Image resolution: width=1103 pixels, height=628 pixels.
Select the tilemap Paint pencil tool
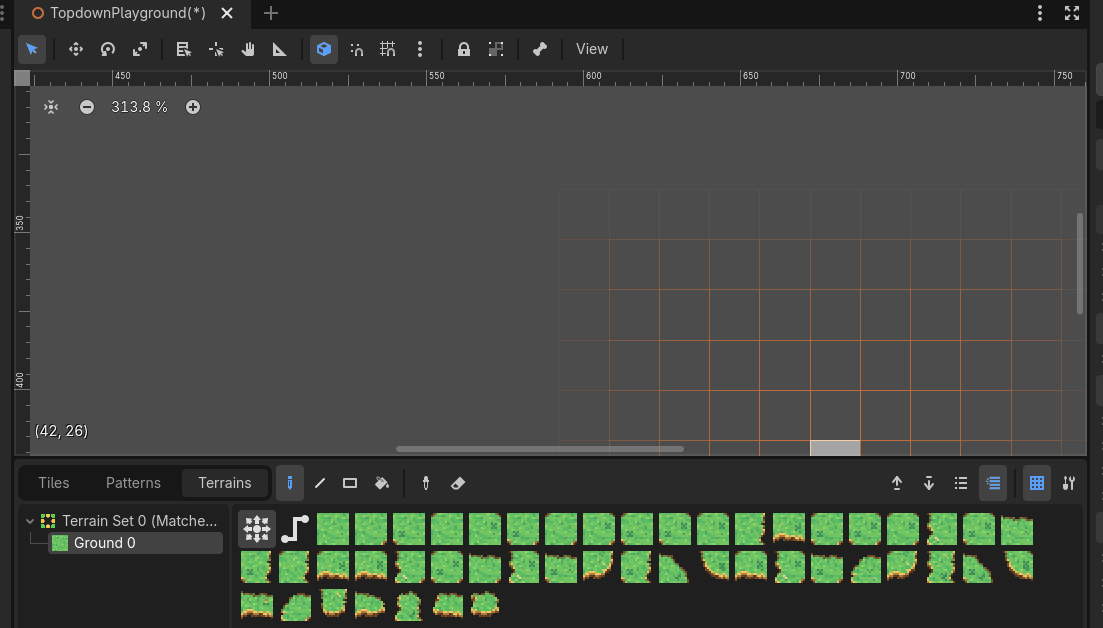pos(290,483)
